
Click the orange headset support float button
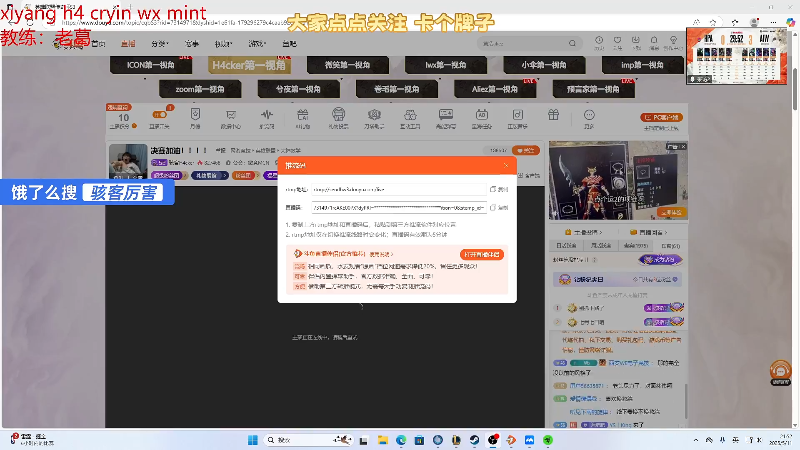[x=780, y=372]
